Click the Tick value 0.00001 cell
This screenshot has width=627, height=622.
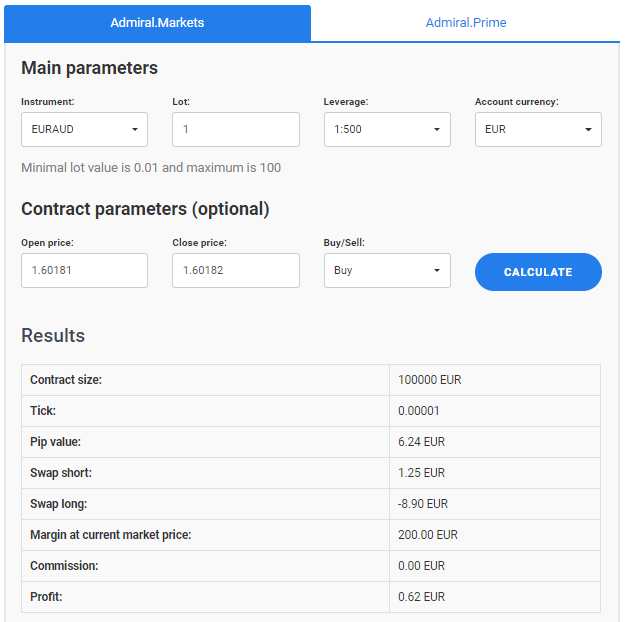pos(495,411)
